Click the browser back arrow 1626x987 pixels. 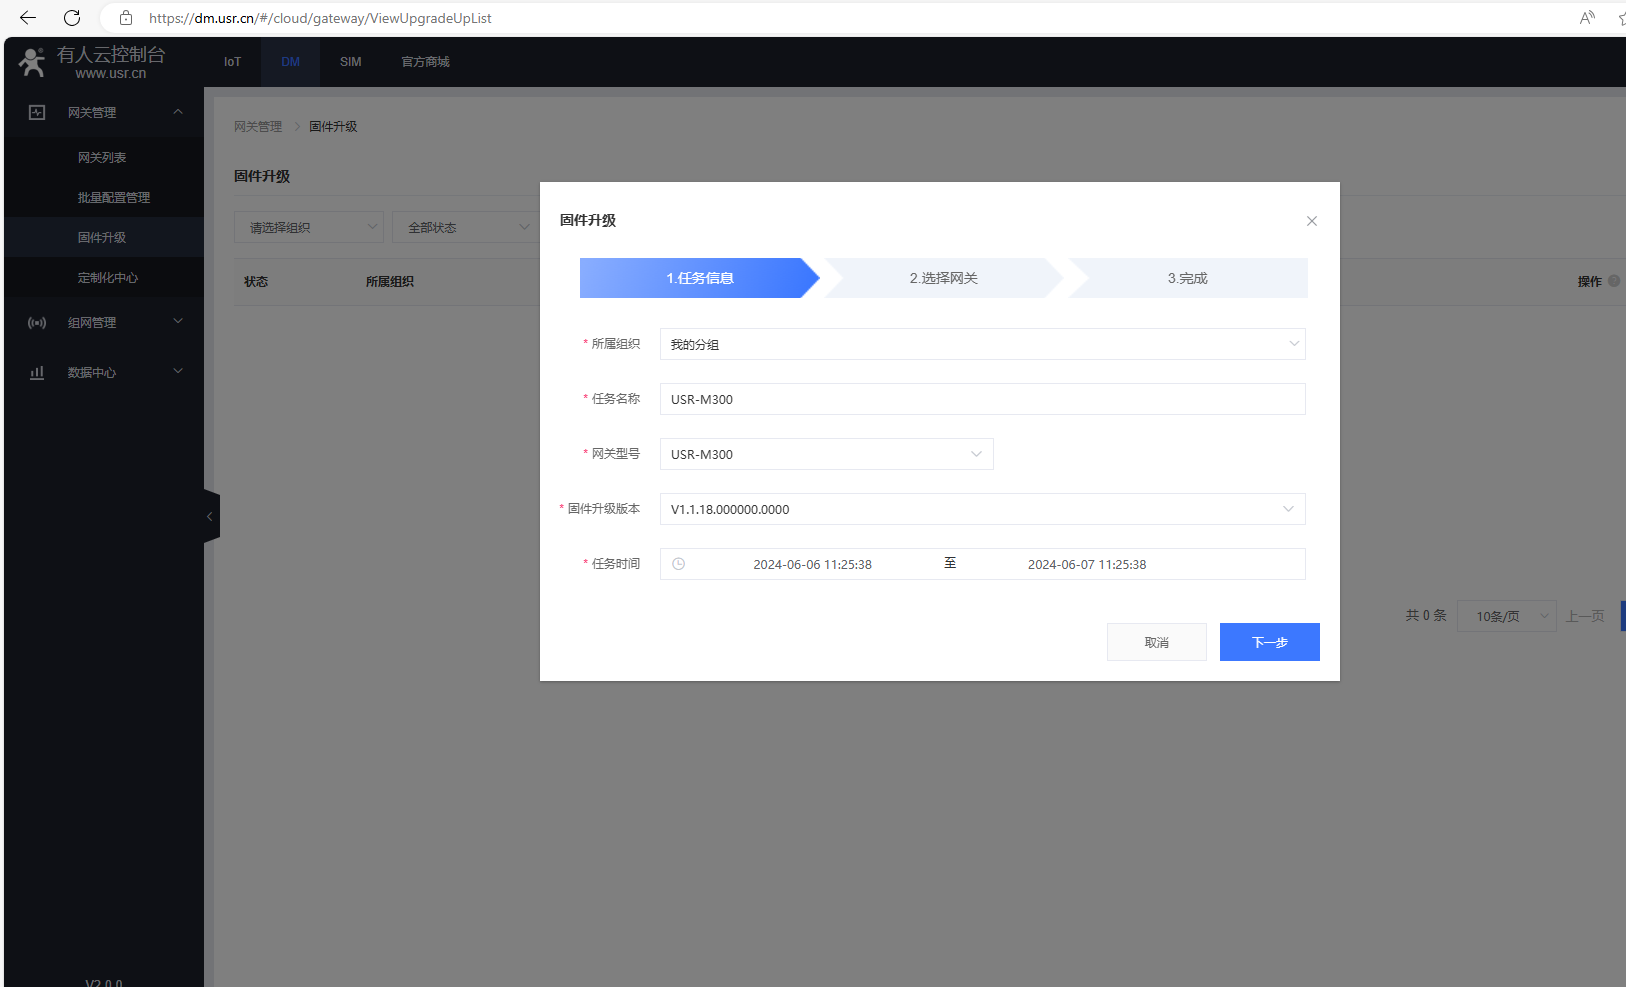point(28,18)
